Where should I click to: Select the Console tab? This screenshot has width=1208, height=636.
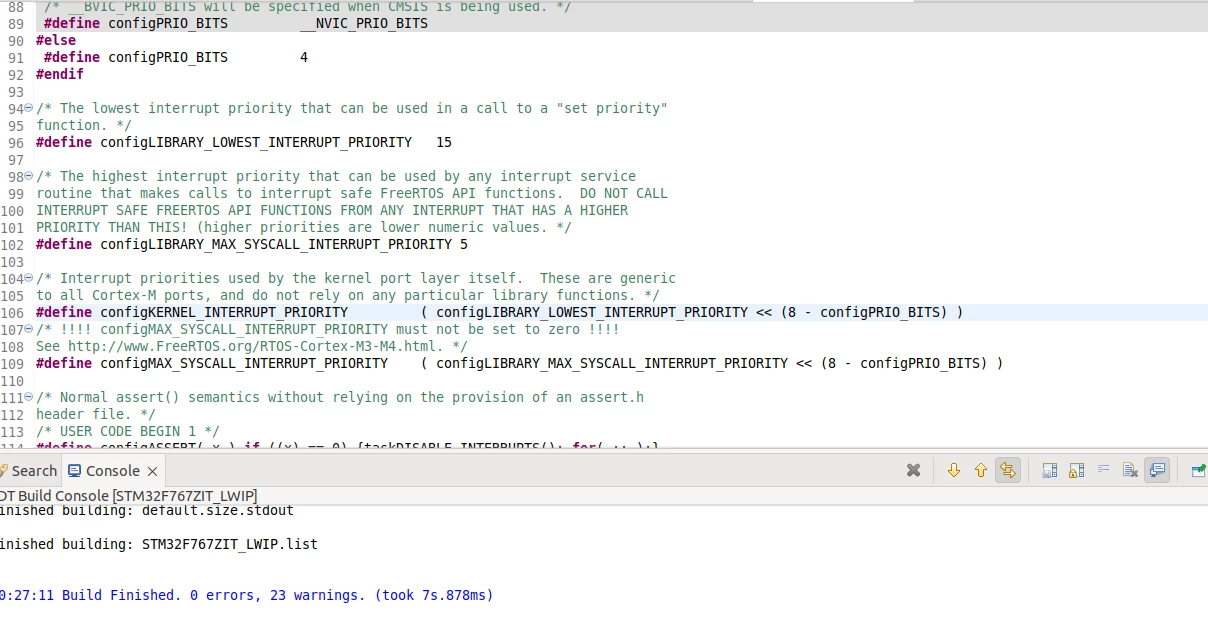coord(104,471)
